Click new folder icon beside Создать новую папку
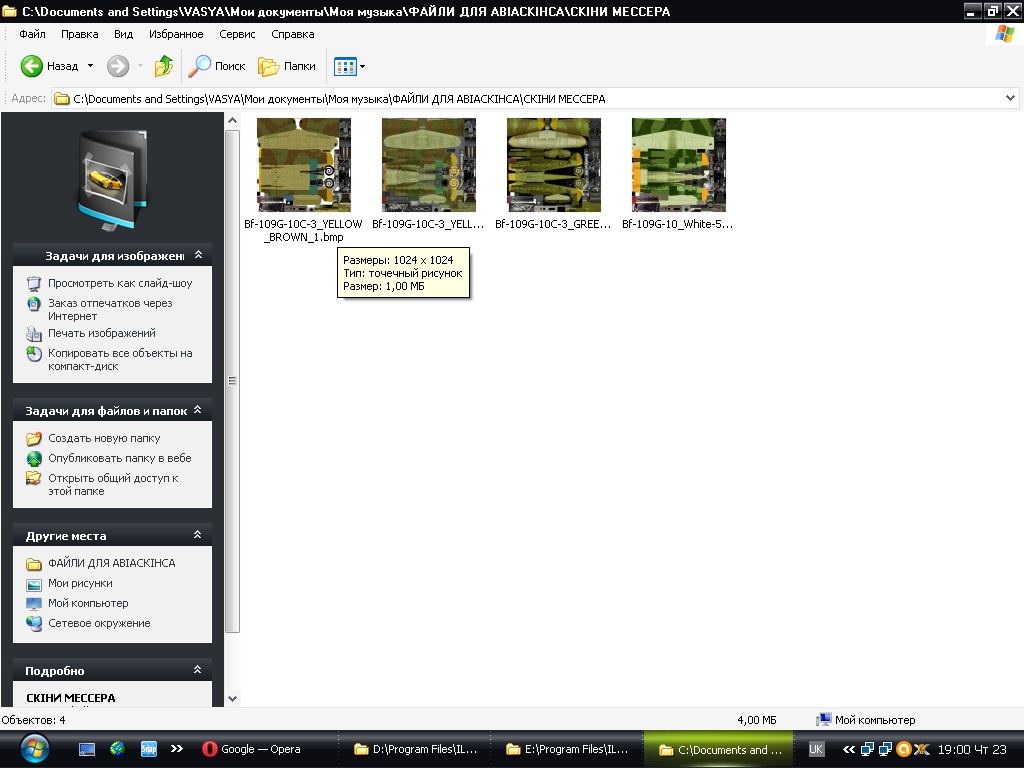This screenshot has width=1024, height=768. coord(34,439)
